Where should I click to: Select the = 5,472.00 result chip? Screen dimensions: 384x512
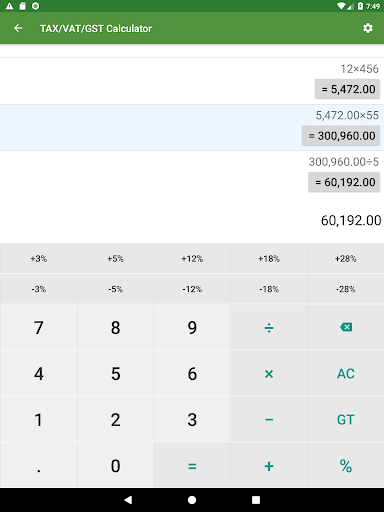coord(347,89)
